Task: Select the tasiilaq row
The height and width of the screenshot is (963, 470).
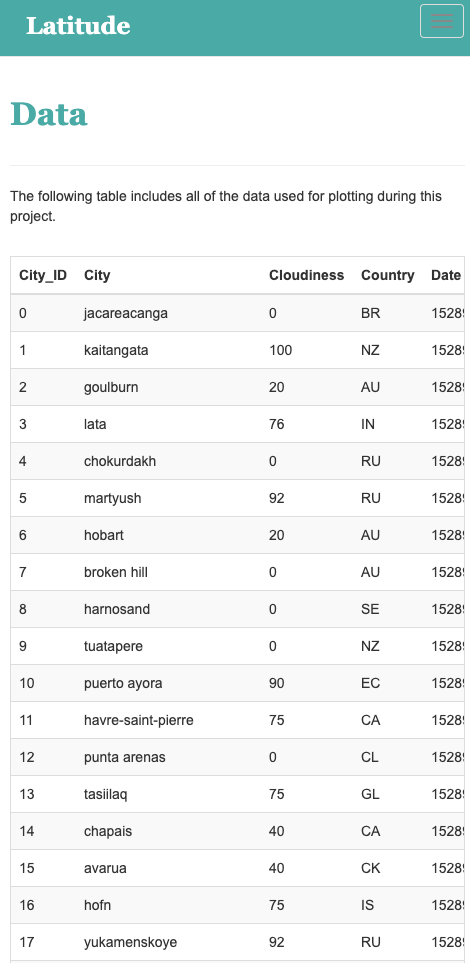Action: [237, 794]
